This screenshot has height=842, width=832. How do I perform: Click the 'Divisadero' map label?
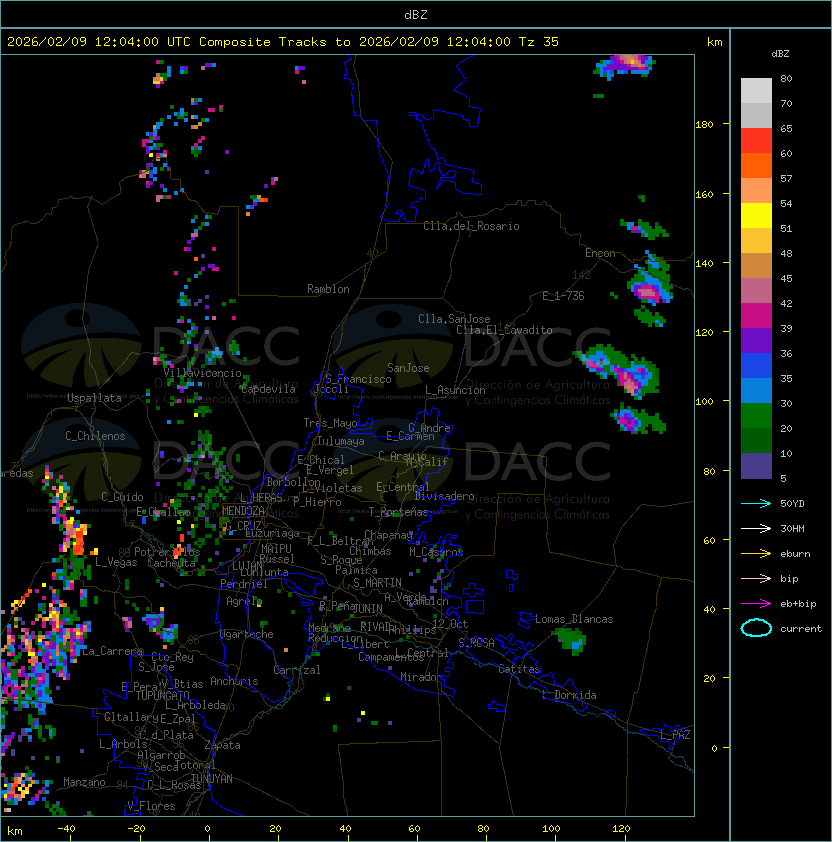pos(445,496)
